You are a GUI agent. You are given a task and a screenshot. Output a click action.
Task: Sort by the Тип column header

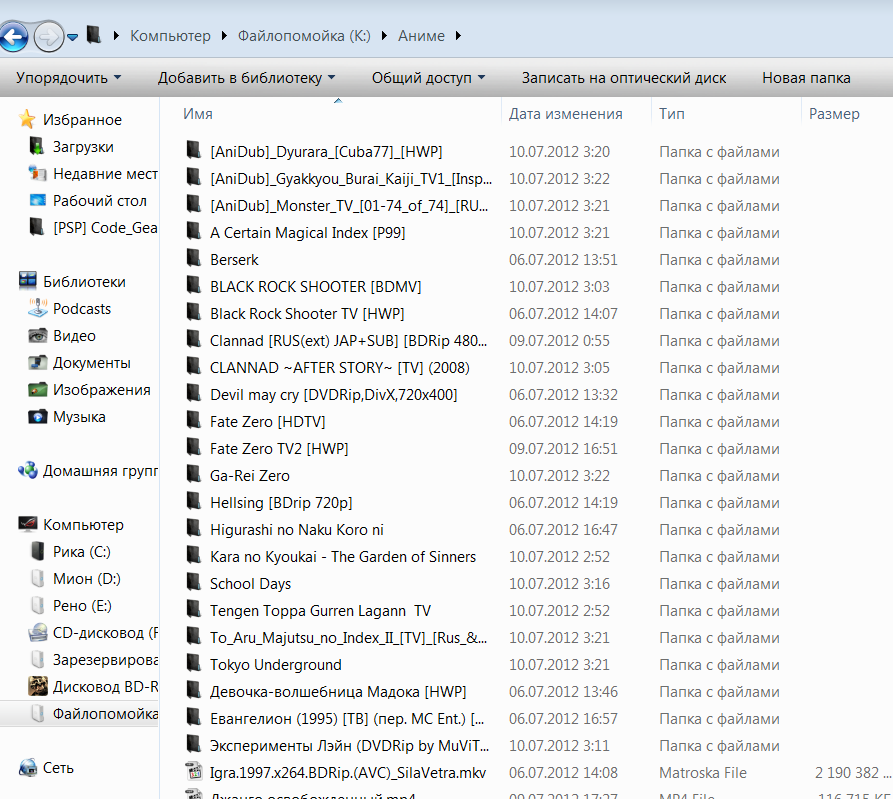pyautogui.click(x=671, y=114)
